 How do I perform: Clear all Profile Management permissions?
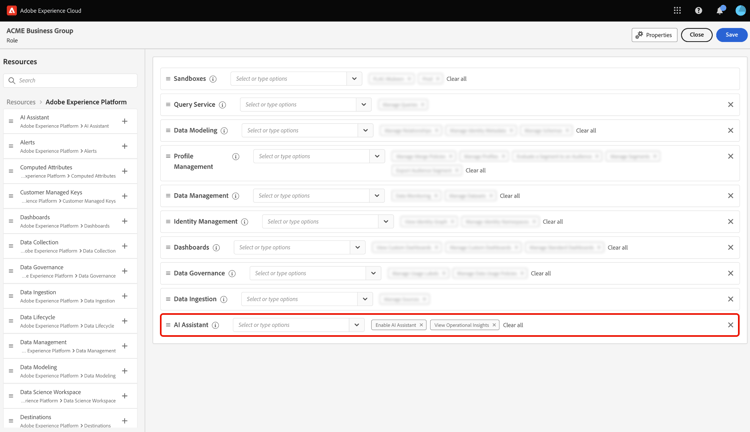coord(475,170)
